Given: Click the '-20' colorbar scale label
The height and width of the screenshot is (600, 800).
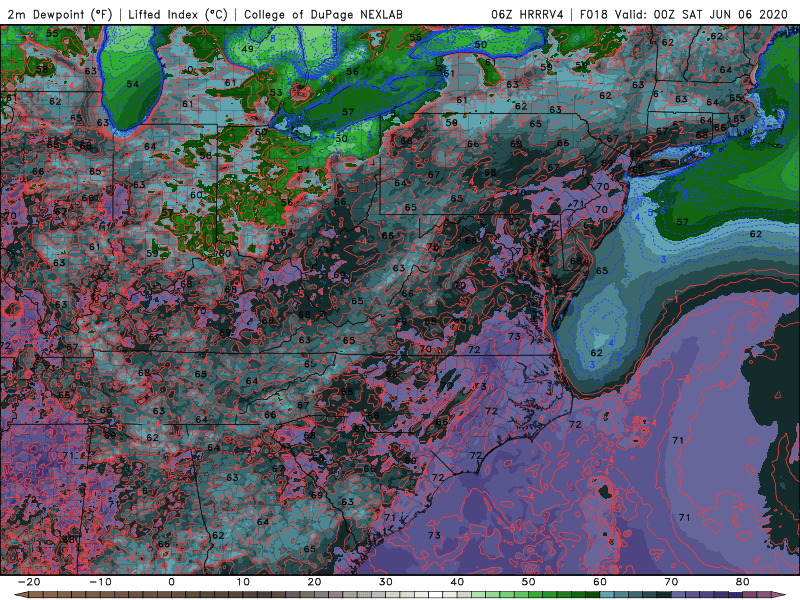Looking at the screenshot, I should click(x=29, y=582).
